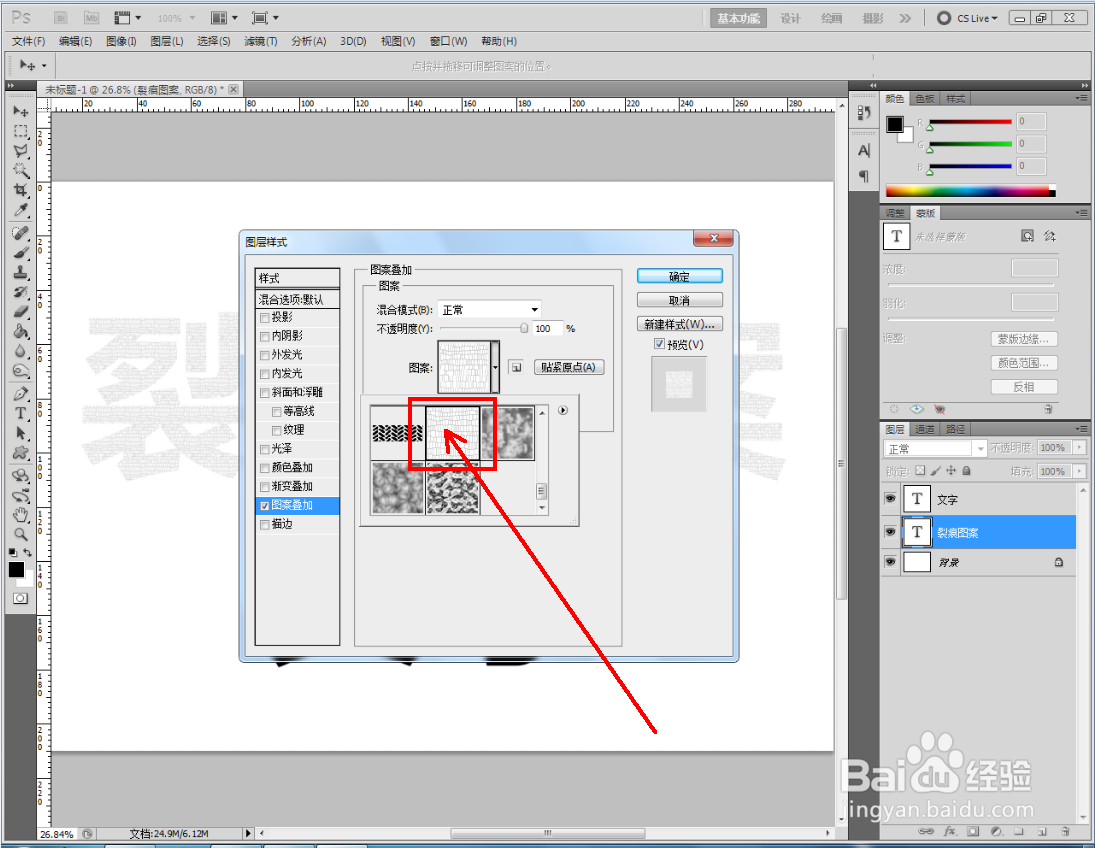The image size is (1095, 848).
Task: Click the foreground color swatch
Action: pyautogui.click(x=16, y=570)
